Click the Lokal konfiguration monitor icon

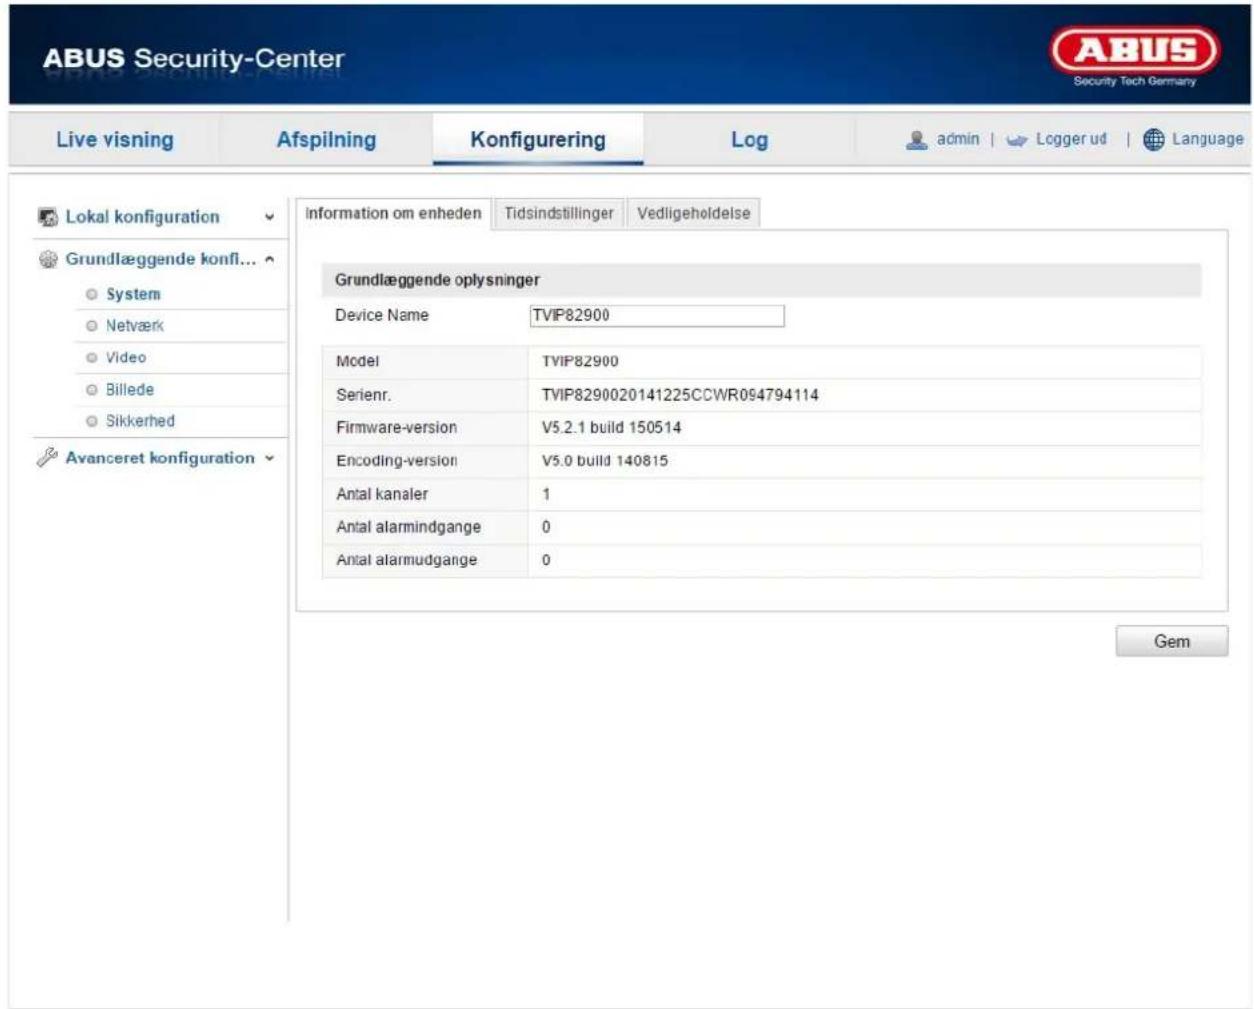click(x=47, y=217)
